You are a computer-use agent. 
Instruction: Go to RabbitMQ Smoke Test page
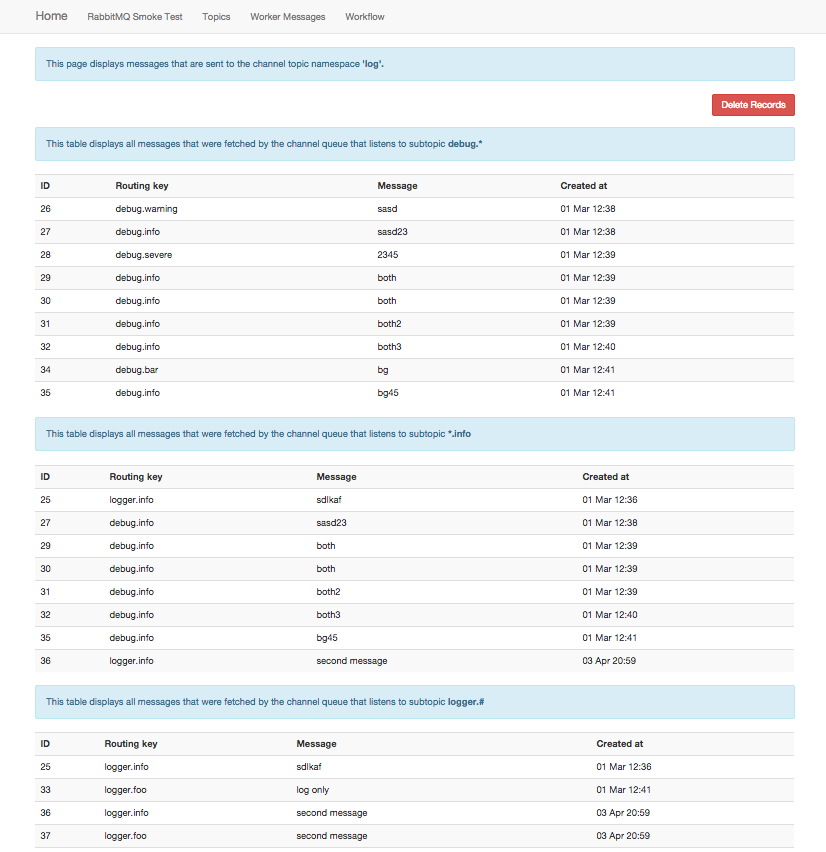pos(135,17)
